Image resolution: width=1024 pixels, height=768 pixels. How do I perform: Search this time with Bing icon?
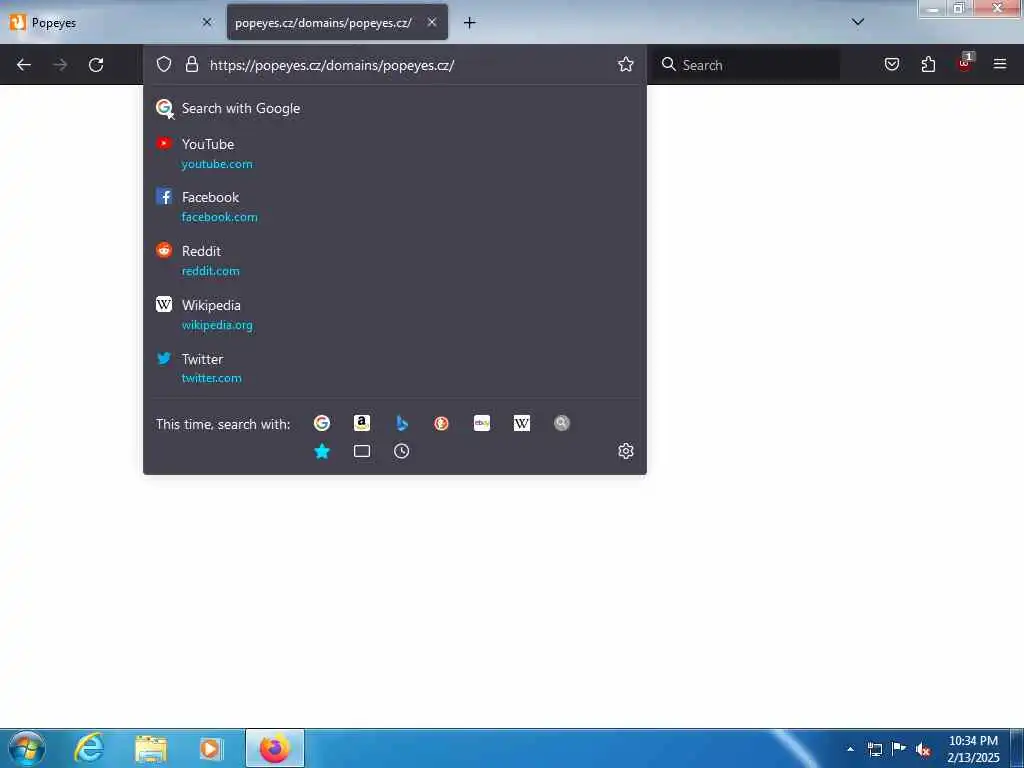point(402,423)
